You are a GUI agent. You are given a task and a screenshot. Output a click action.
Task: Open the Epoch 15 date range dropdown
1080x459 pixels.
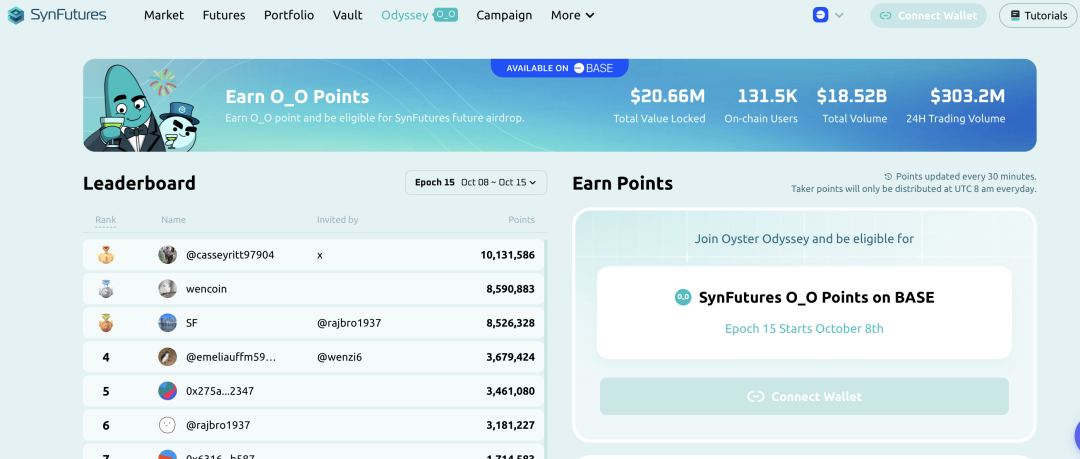(x=476, y=183)
